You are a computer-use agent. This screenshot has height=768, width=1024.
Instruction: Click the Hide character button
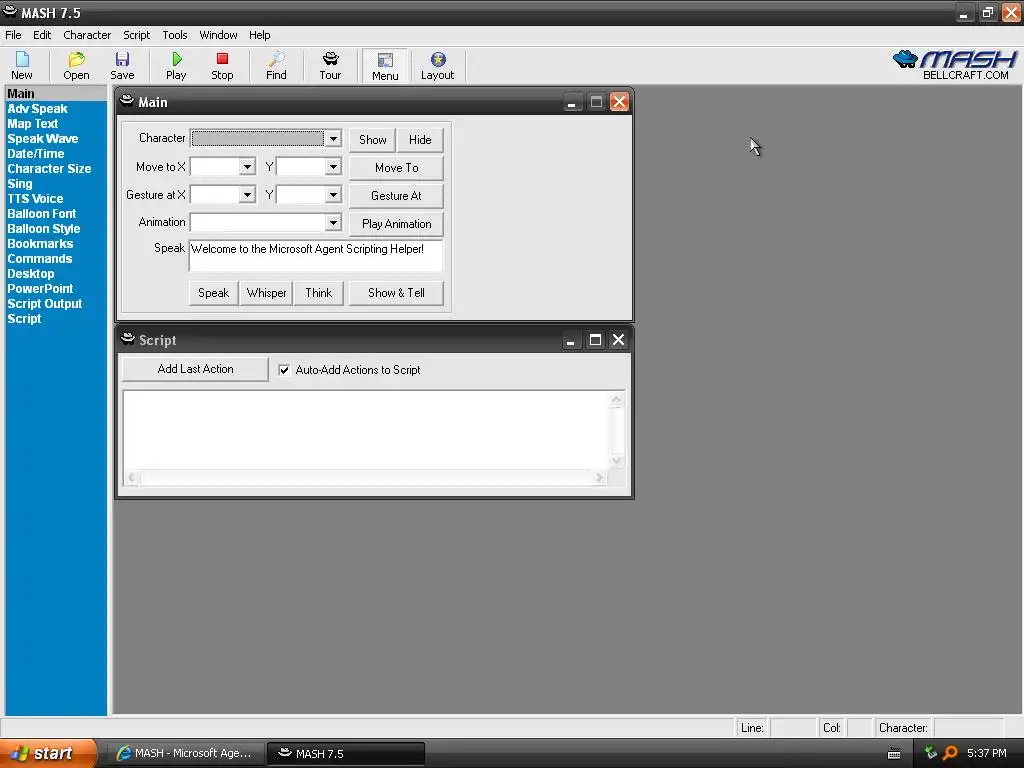420,140
